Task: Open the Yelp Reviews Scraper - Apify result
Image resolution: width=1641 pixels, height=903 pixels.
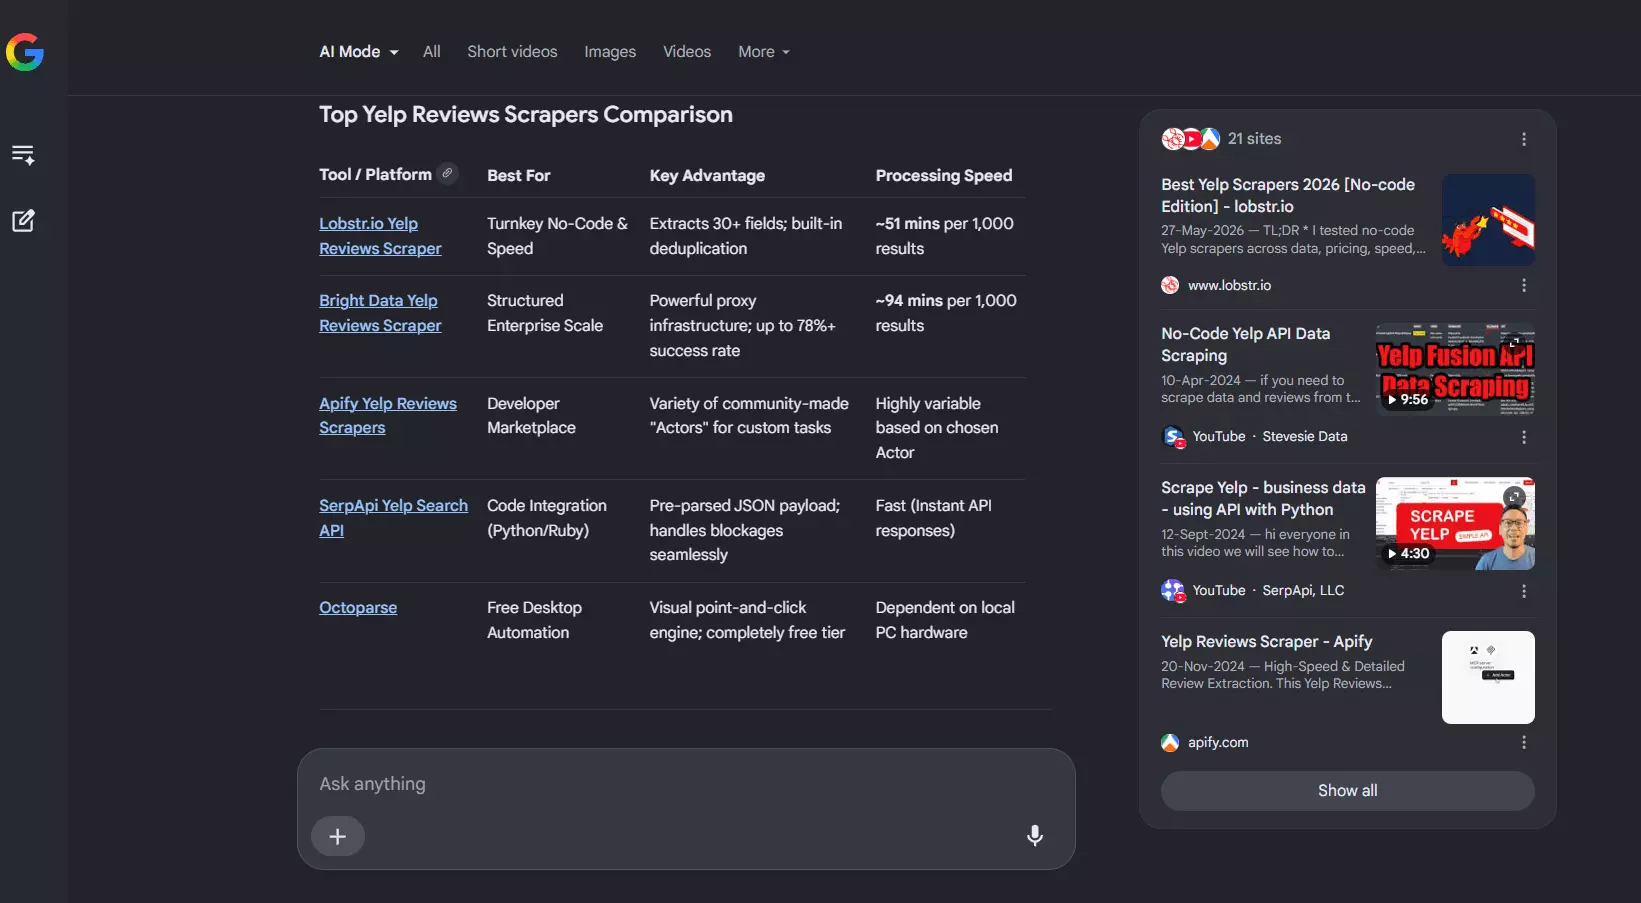Action: click(x=1266, y=642)
